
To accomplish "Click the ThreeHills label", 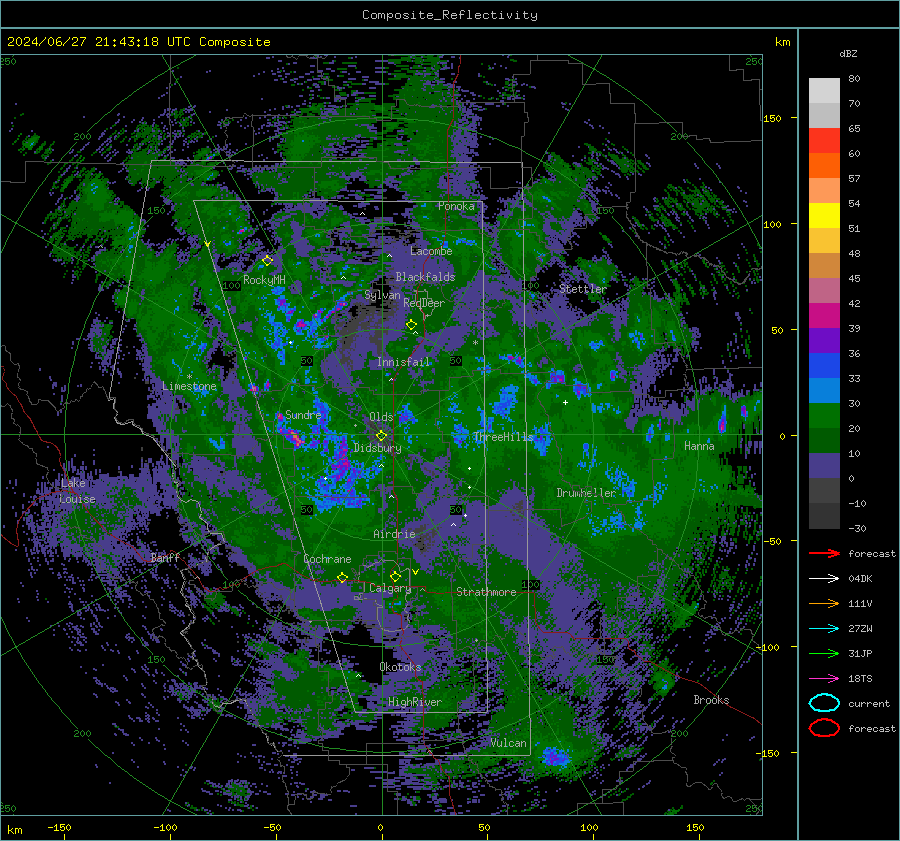I will (x=503, y=437).
